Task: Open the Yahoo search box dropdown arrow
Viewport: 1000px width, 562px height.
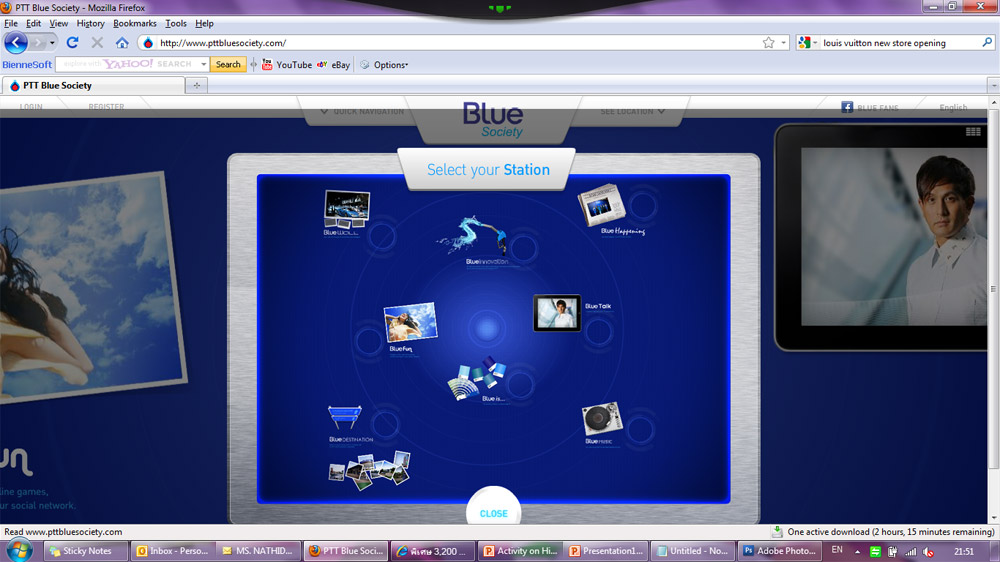Action: (203, 64)
